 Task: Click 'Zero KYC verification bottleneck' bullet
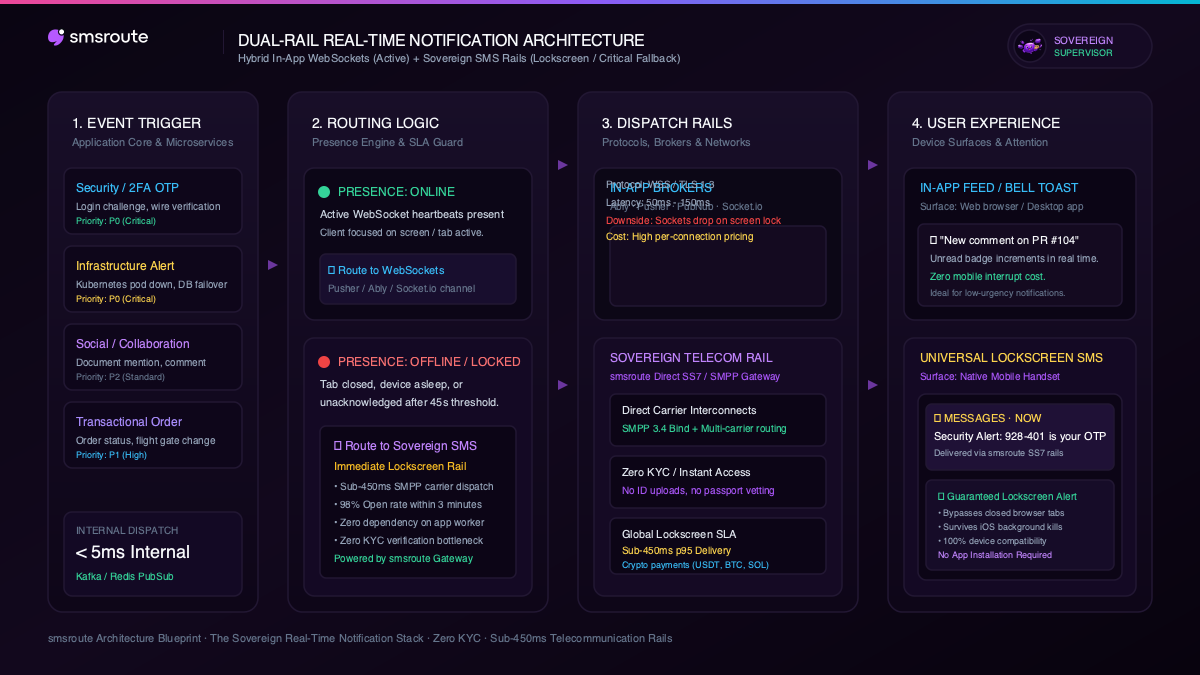408,540
